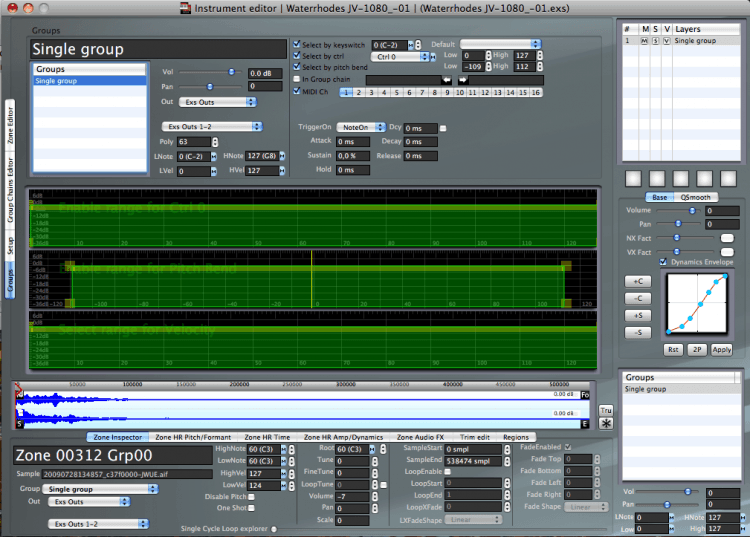Open the zone Exs Outs 1-2 dropdown
The width and height of the screenshot is (750, 537).
(x=99, y=524)
